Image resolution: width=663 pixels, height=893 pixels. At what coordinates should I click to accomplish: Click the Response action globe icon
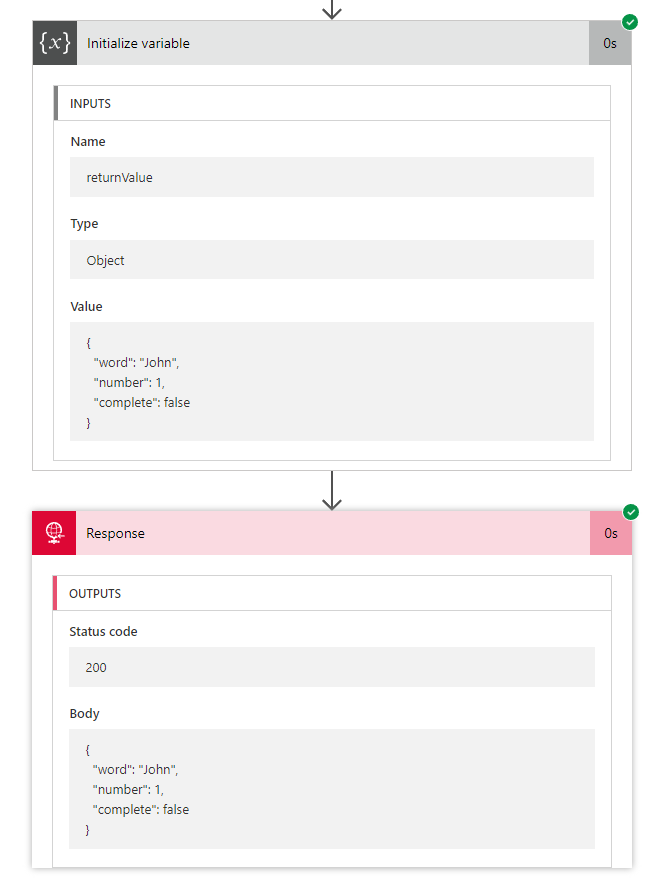pyautogui.click(x=54, y=533)
